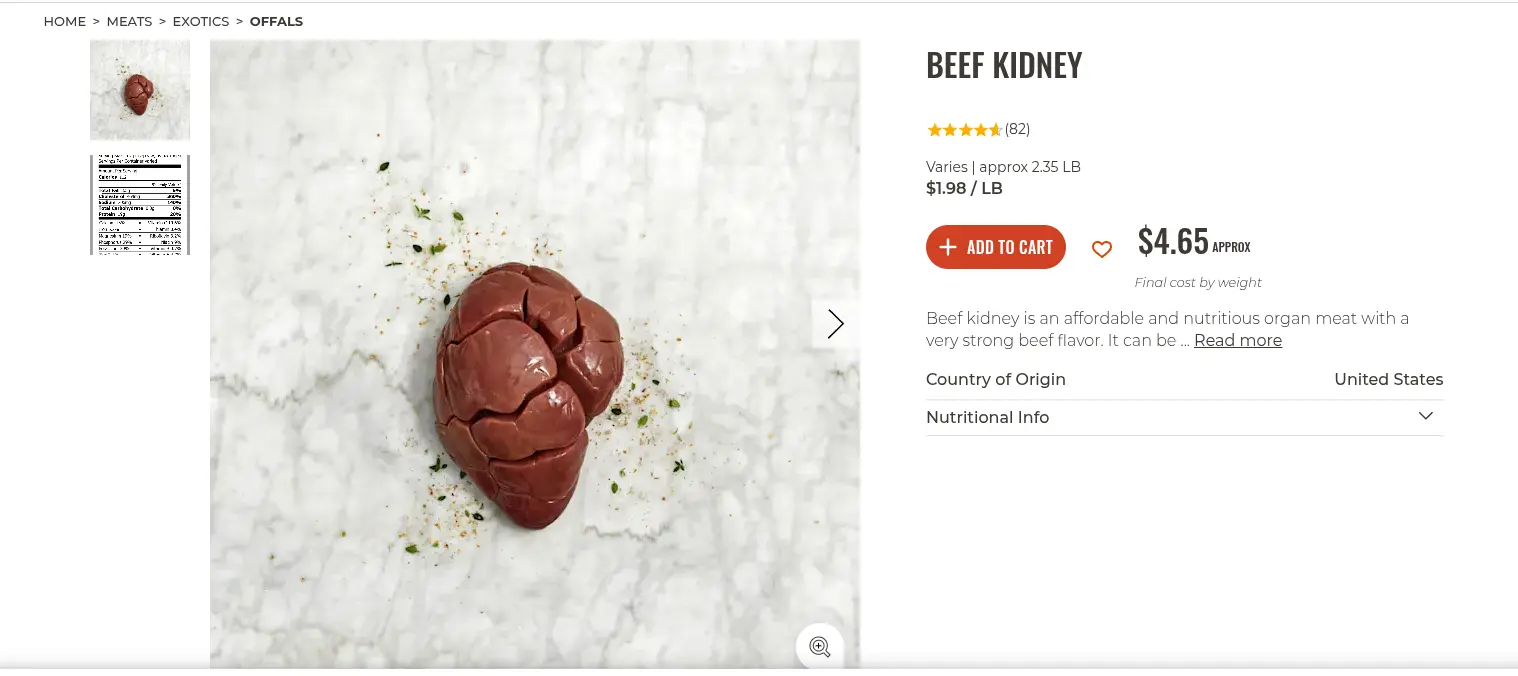Click the five-star rating icons
The height and width of the screenshot is (676, 1518).
(964, 129)
